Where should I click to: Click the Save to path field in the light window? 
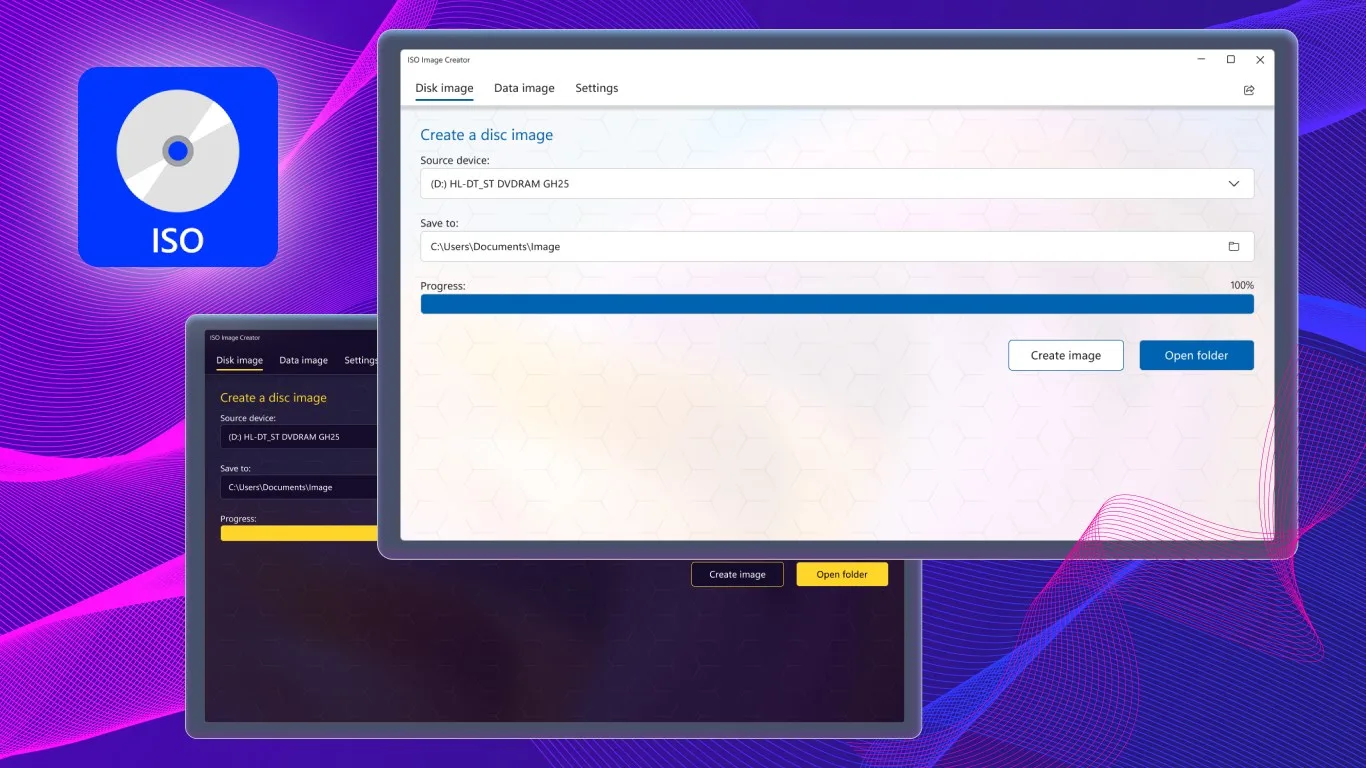click(837, 247)
